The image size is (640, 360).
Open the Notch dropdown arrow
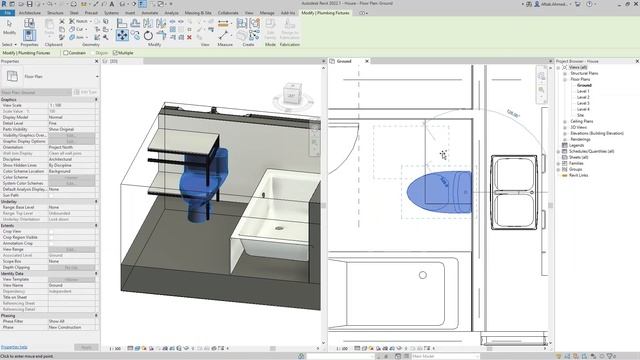(x=90, y=21)
